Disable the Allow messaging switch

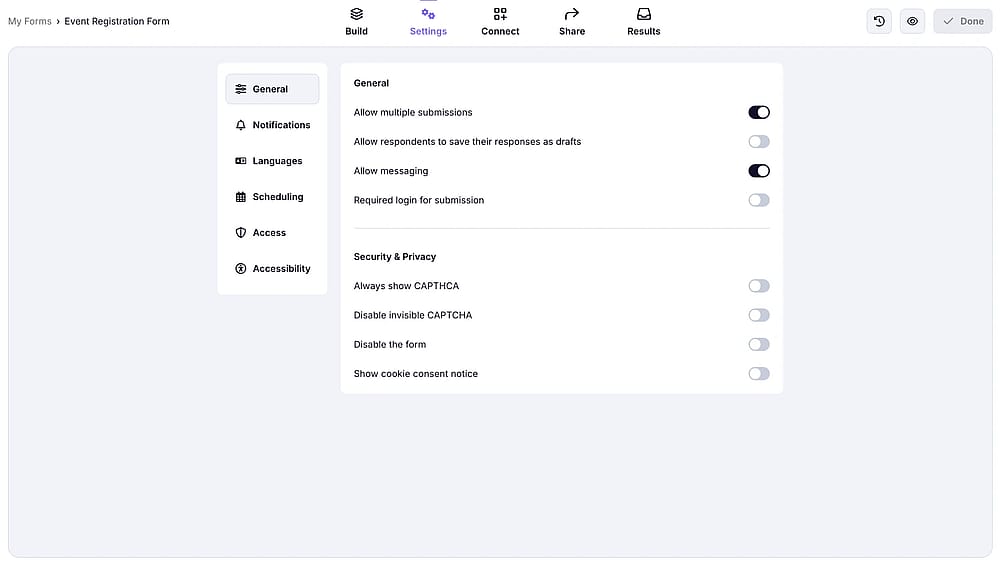point(759,171)
